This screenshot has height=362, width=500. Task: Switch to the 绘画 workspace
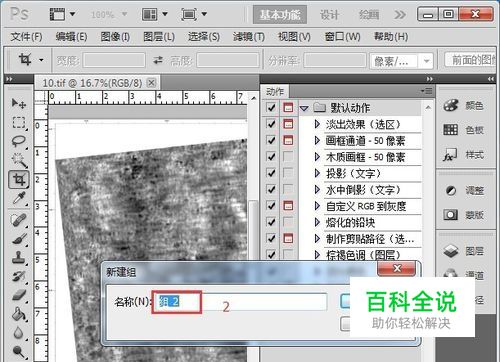pyautogui.click(x=369, y=14)
